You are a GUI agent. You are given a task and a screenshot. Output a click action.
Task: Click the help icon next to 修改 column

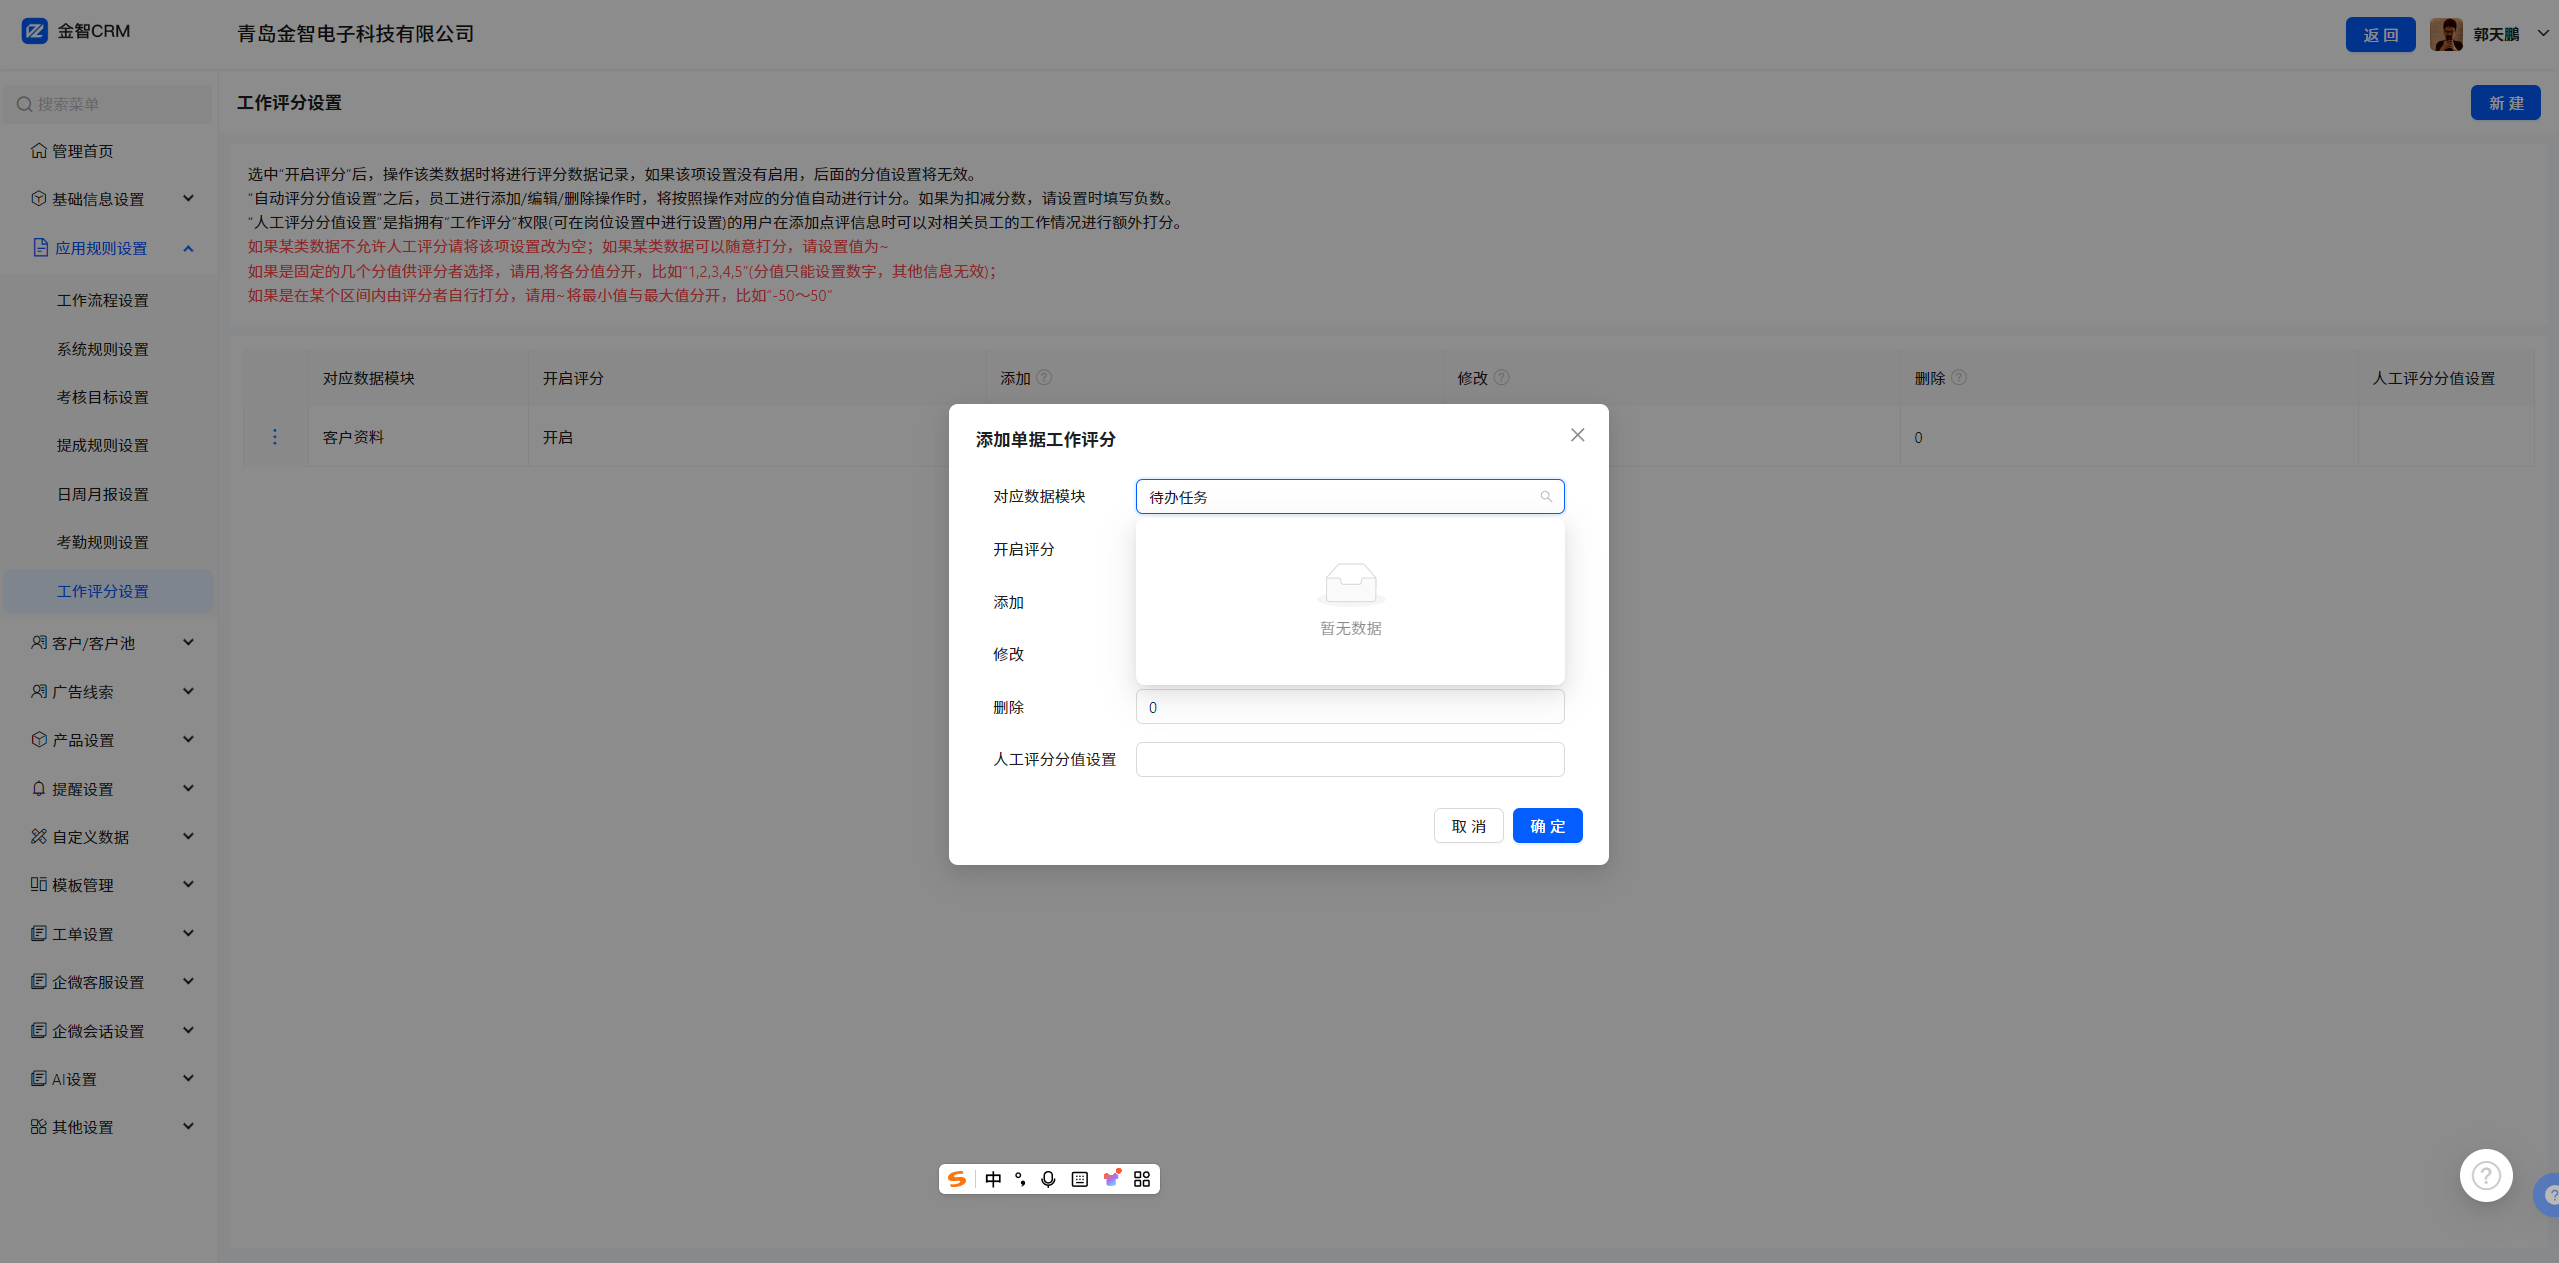[x=1502, y=378]
